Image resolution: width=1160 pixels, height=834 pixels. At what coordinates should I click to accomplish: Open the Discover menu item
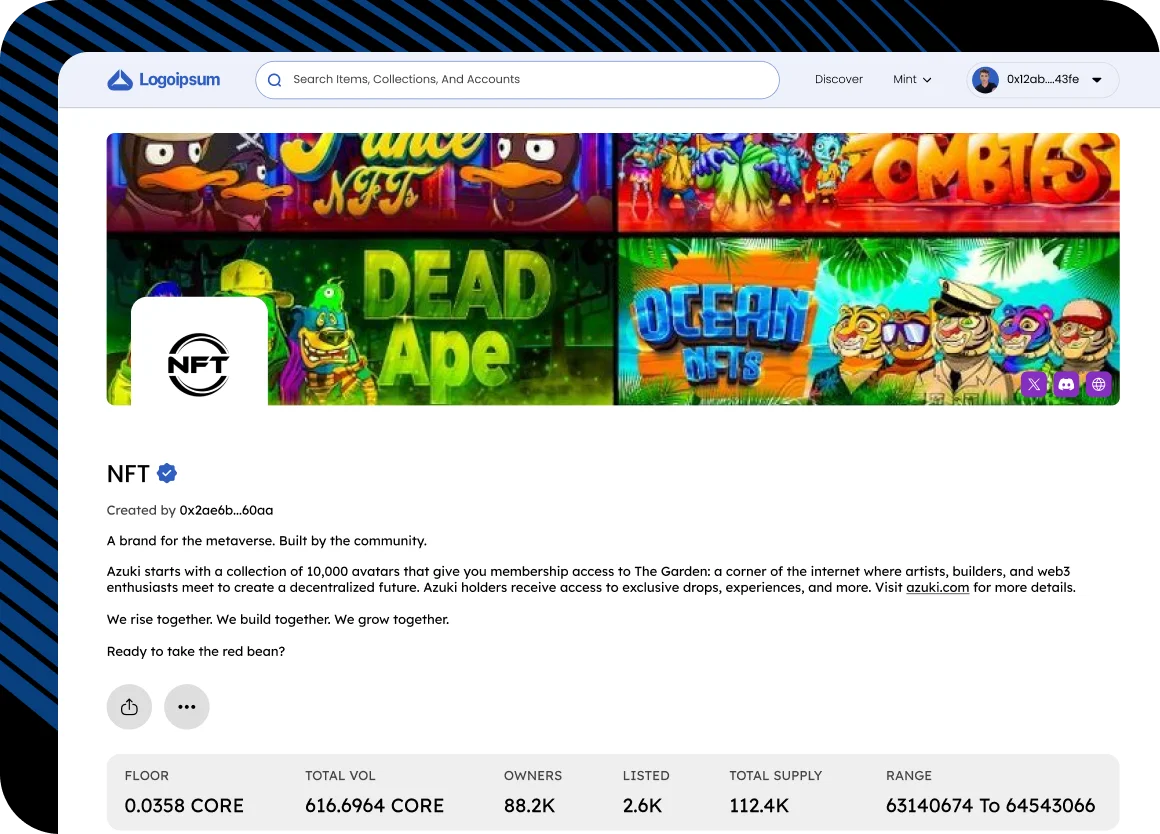pos(838,80)
